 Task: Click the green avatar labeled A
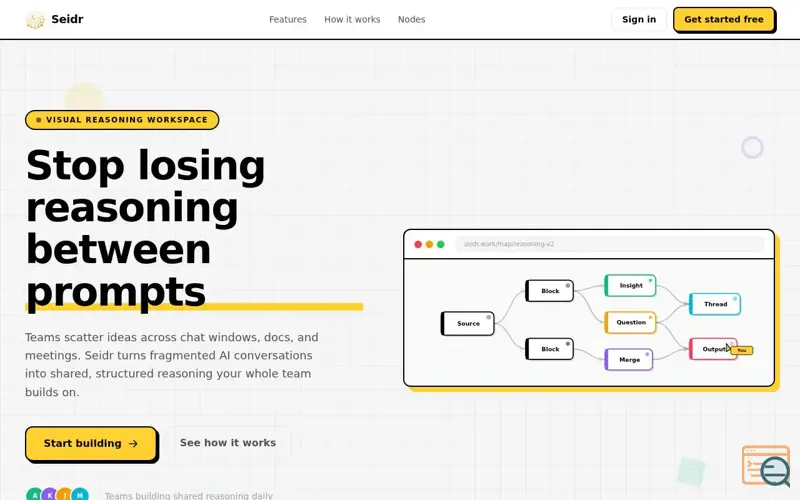[34, 495]
